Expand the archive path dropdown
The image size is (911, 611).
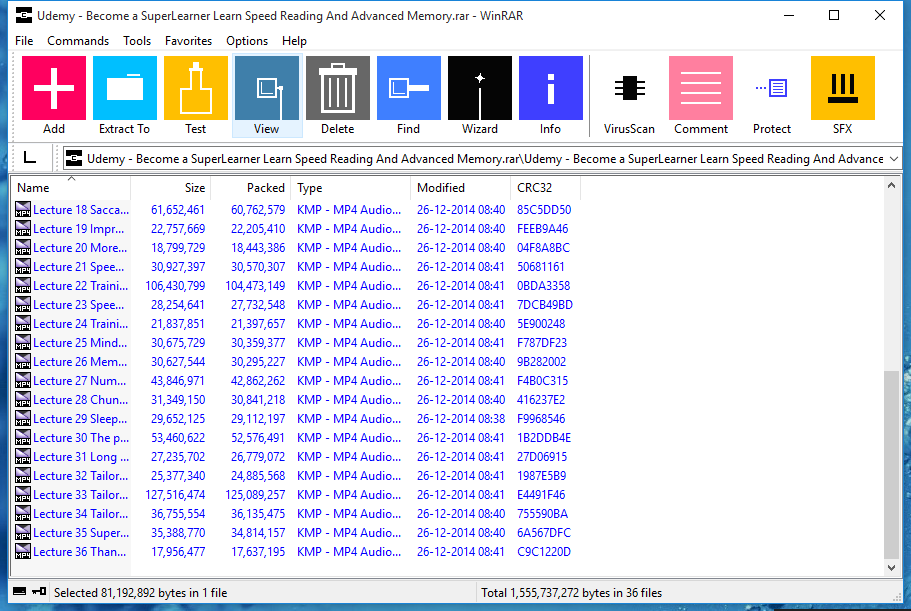tap(894, 159)
